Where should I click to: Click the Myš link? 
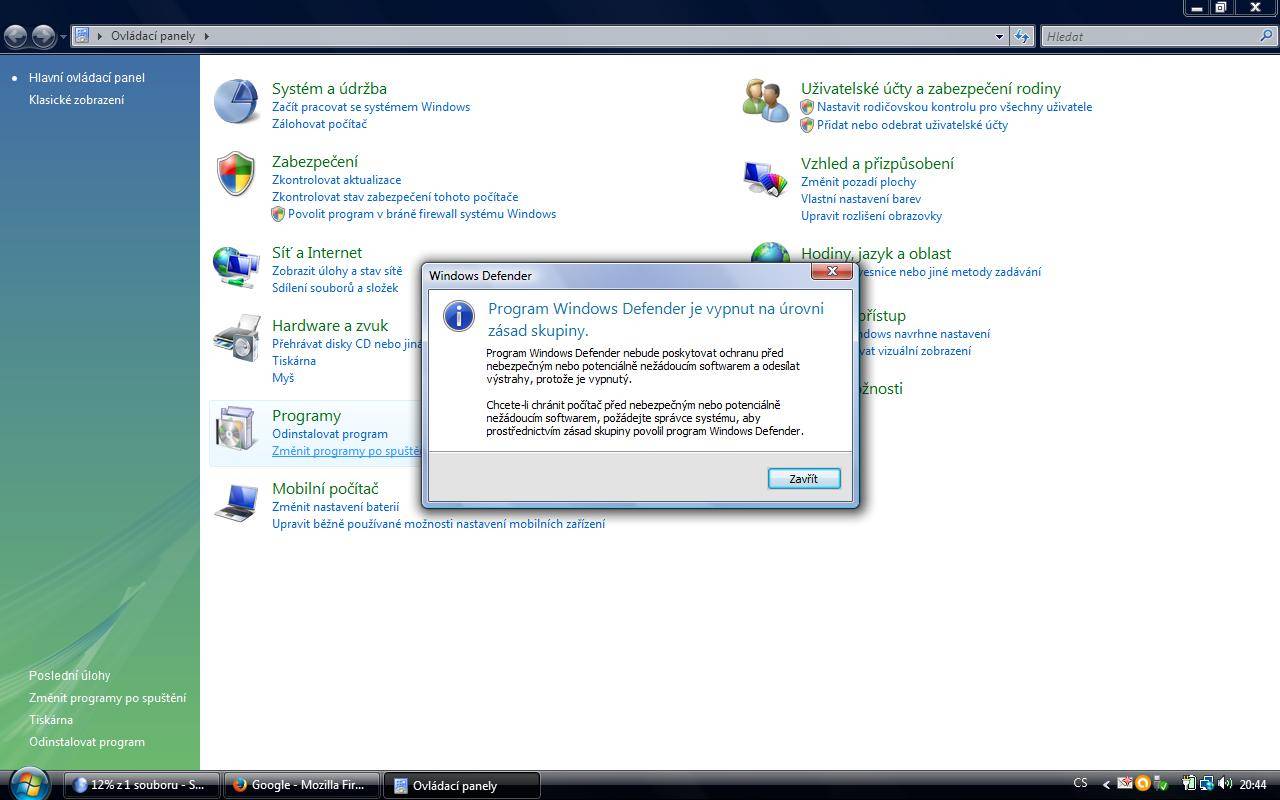point(283,378)
